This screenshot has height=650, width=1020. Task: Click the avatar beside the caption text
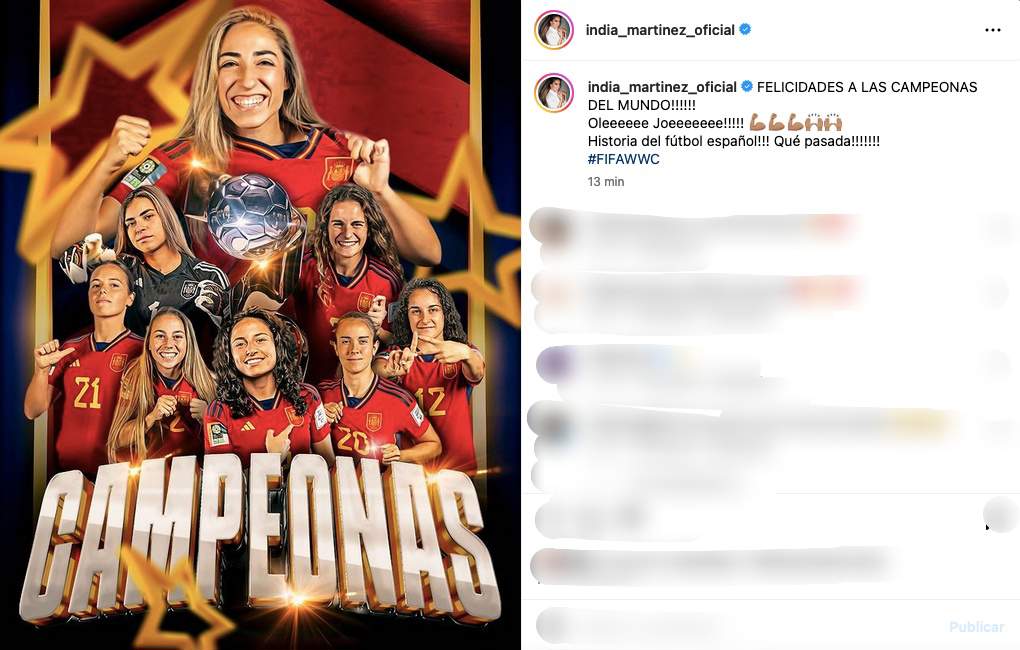[554, 92]
